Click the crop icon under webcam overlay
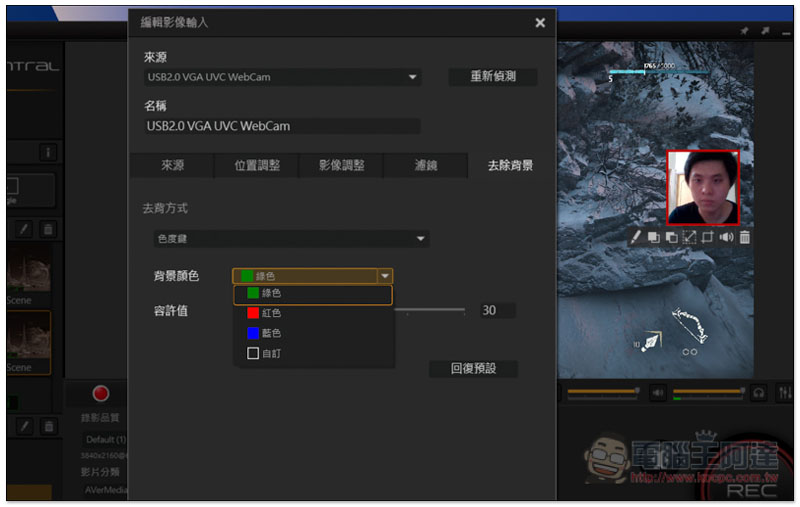800x507 pixels. (708, 237)
